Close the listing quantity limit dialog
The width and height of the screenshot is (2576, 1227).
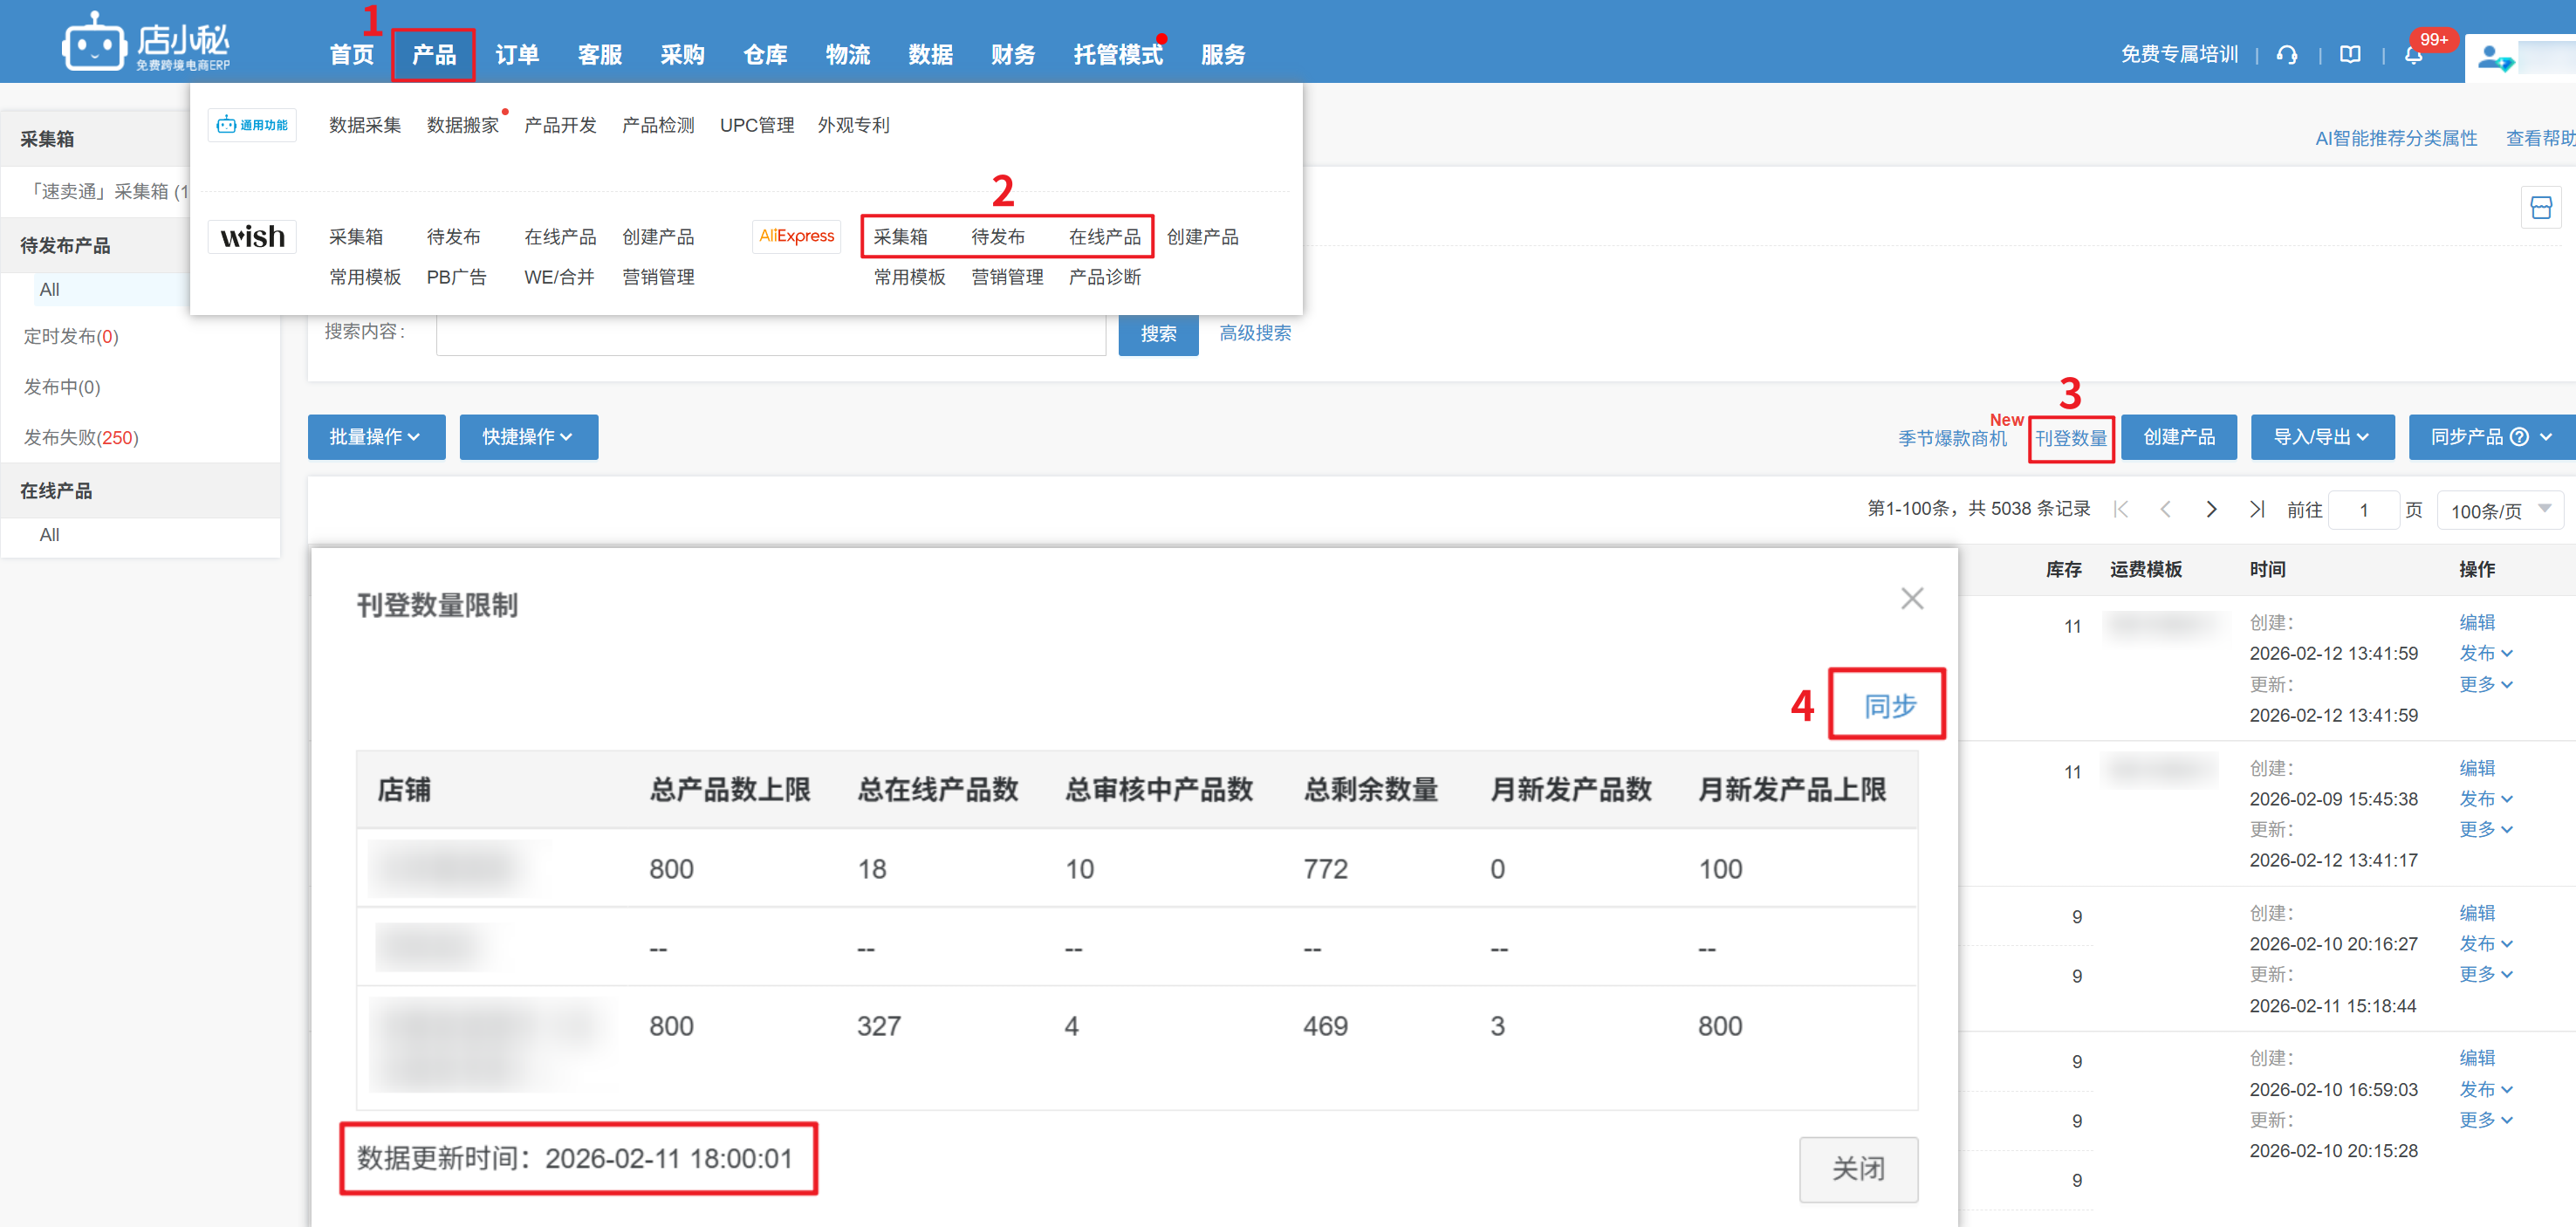(x=1911, y=599)
